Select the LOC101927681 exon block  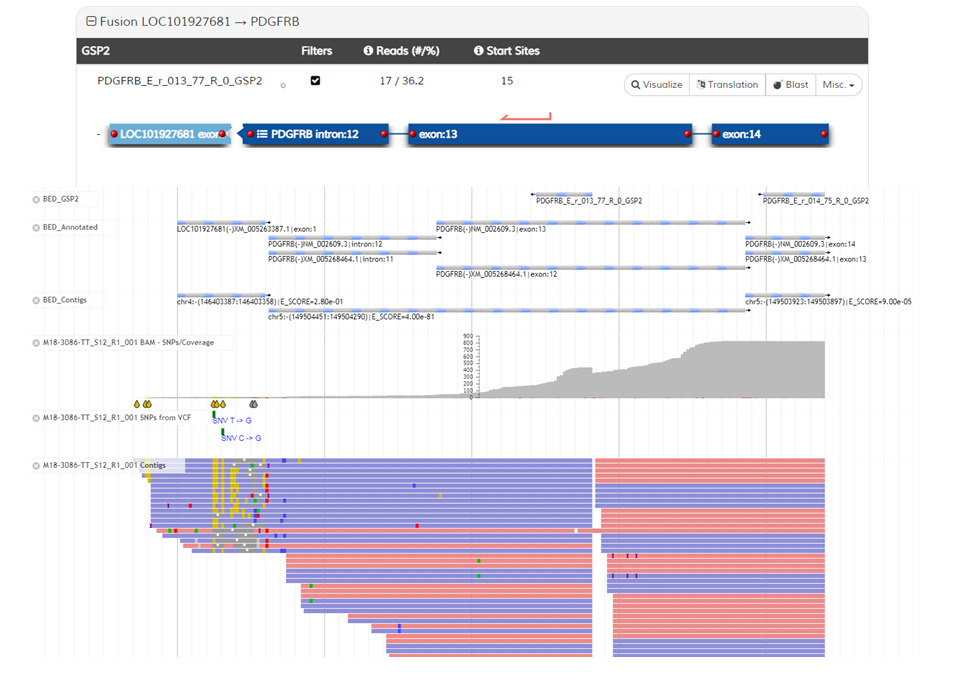pos(169,133)
